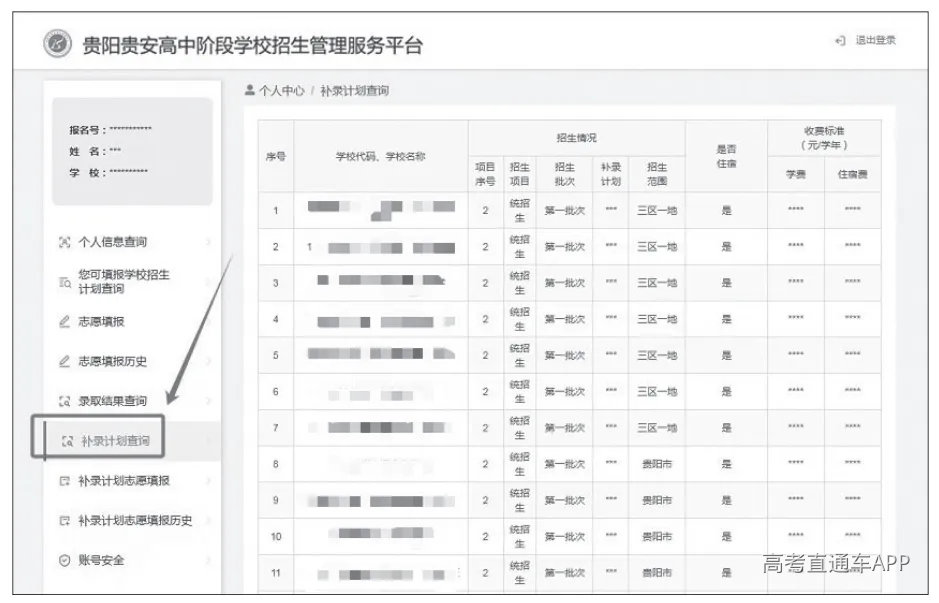Click the platform logo emblem
This screenshot has height=603, width=939.
point(57,44)
